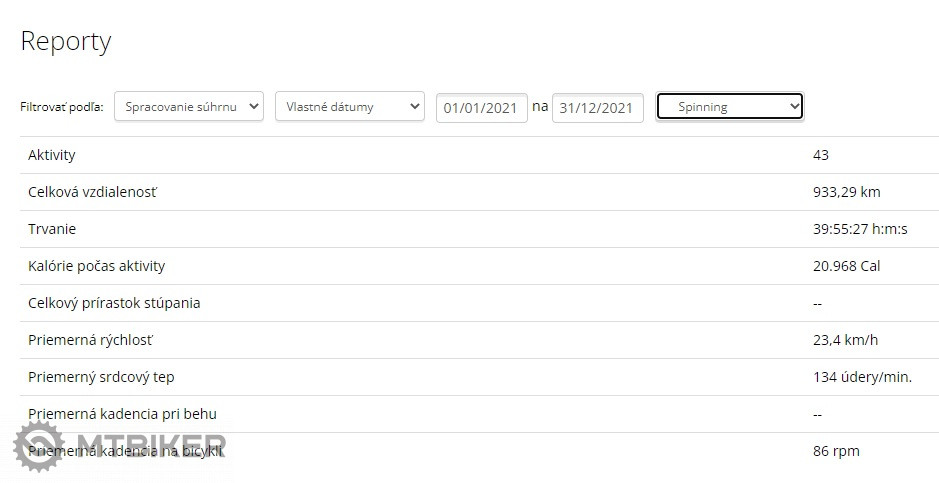Click the 933,29 km distance value
Image resolution: width=939 pixels, height=483 pixels.
click(x=846, y=192)
